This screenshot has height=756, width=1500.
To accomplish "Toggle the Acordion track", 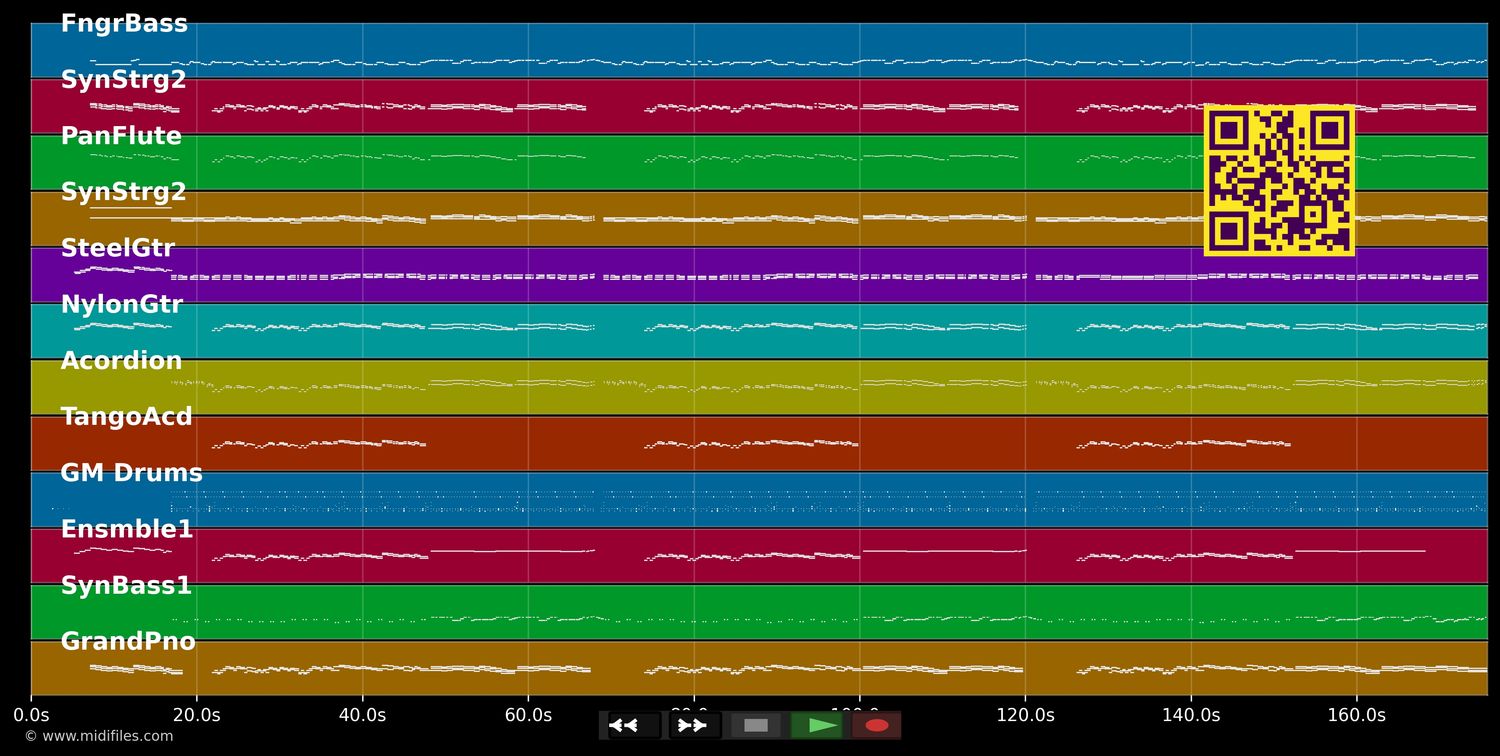I will click(121, 360).
